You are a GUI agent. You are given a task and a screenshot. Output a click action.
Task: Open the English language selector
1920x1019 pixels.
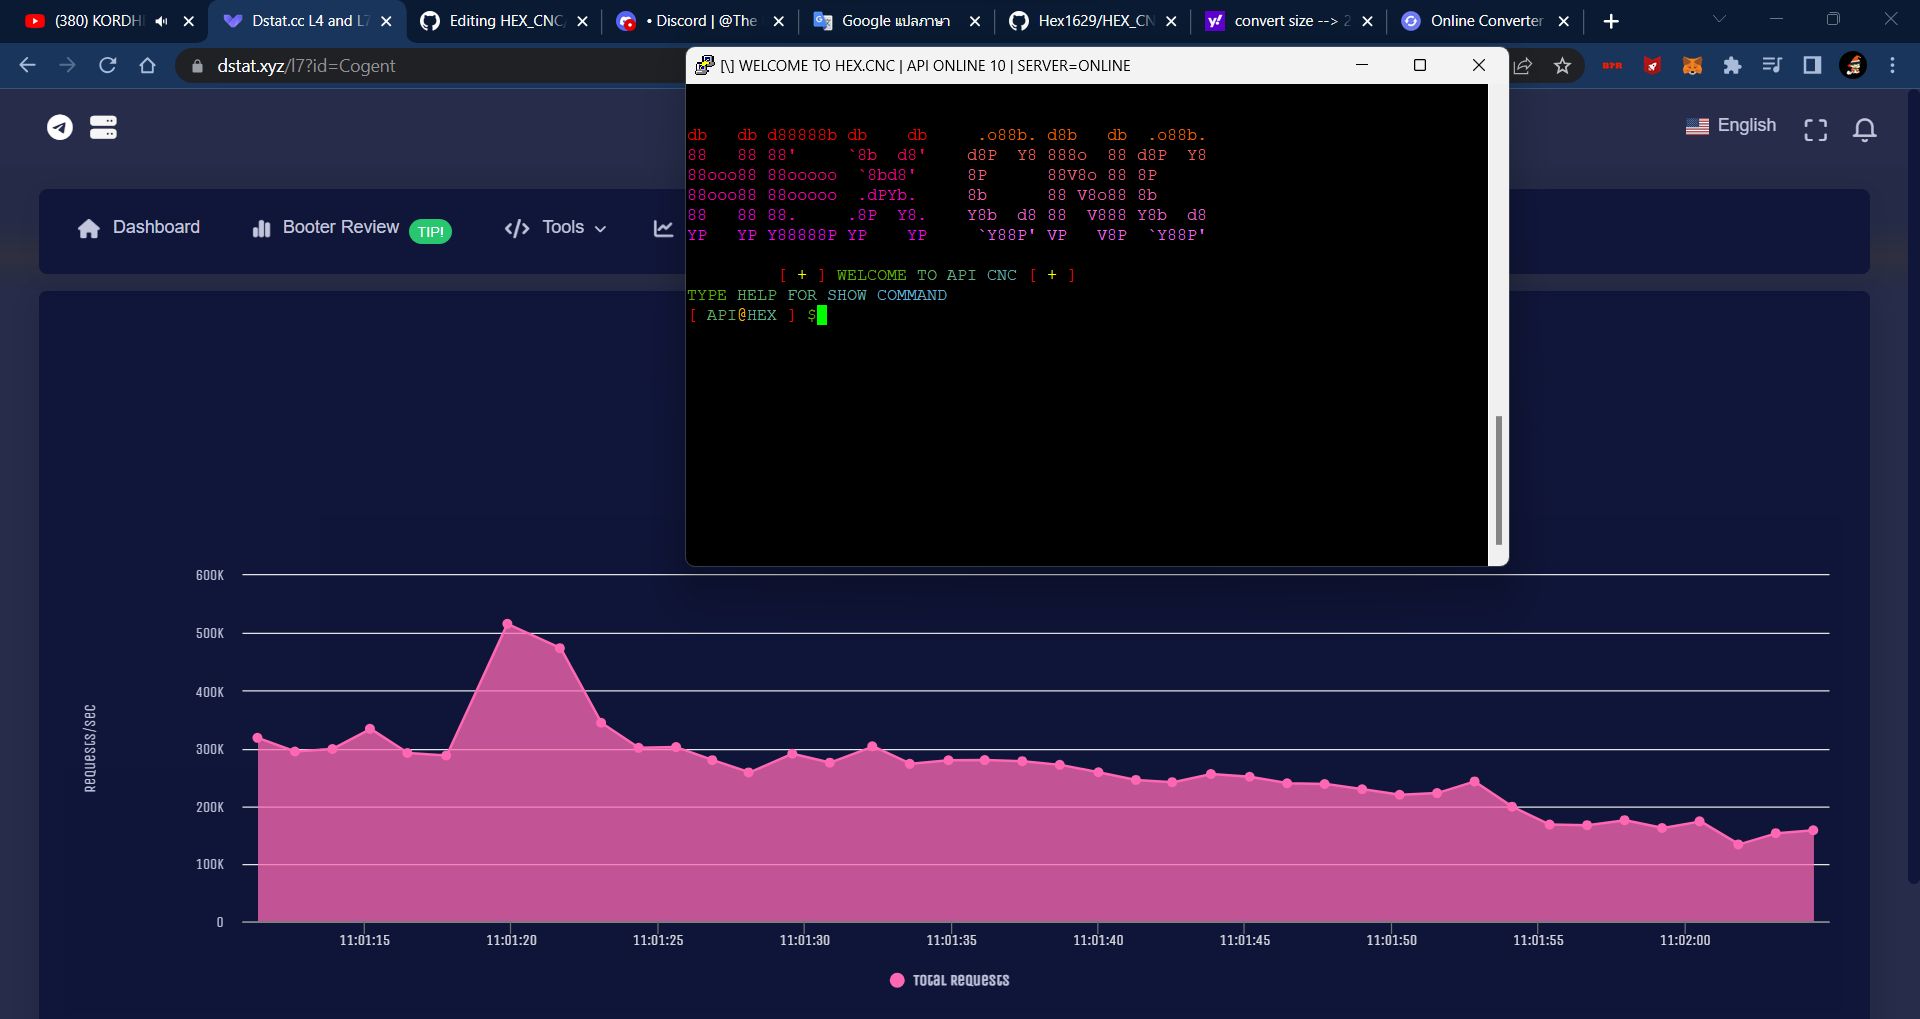[x=1731, y=125]
